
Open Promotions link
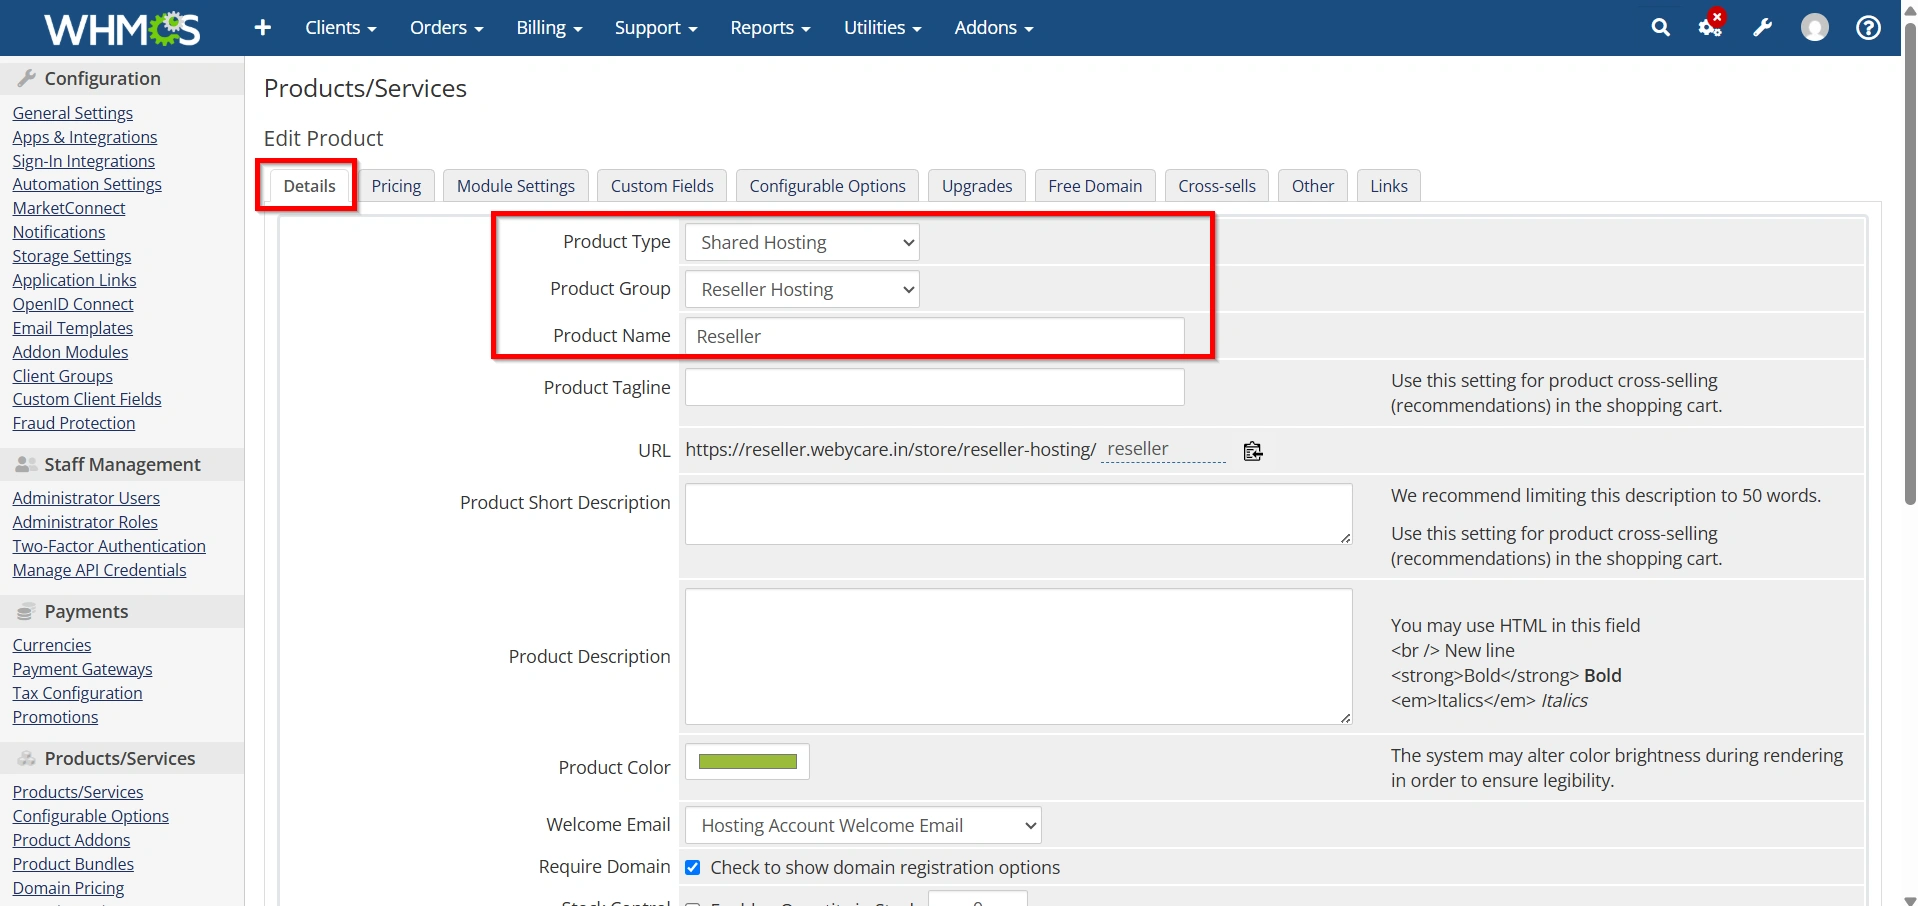pos(56,717)
